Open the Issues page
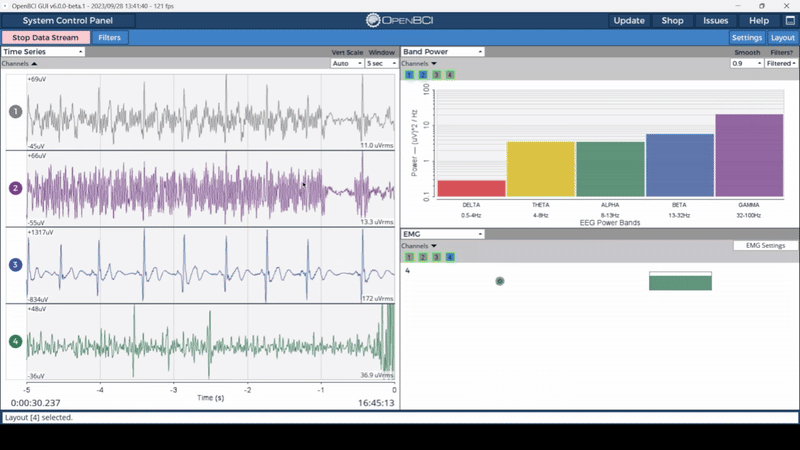The height and width of the screenshot is (450, 800). [x=716, y=20]
